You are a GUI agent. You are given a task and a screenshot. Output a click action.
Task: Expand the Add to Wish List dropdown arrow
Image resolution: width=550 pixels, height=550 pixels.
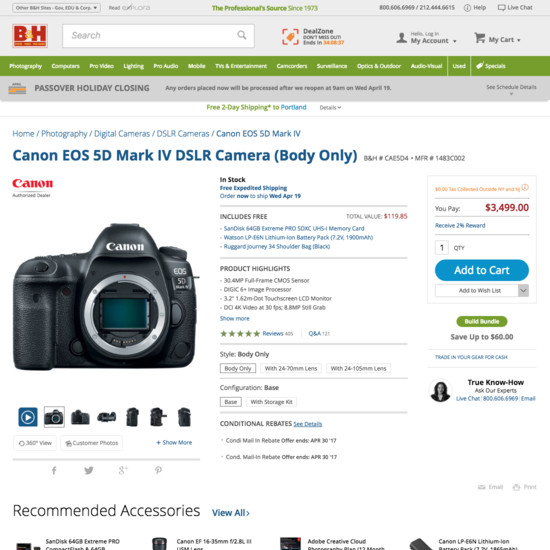click(x=523, y=290)
